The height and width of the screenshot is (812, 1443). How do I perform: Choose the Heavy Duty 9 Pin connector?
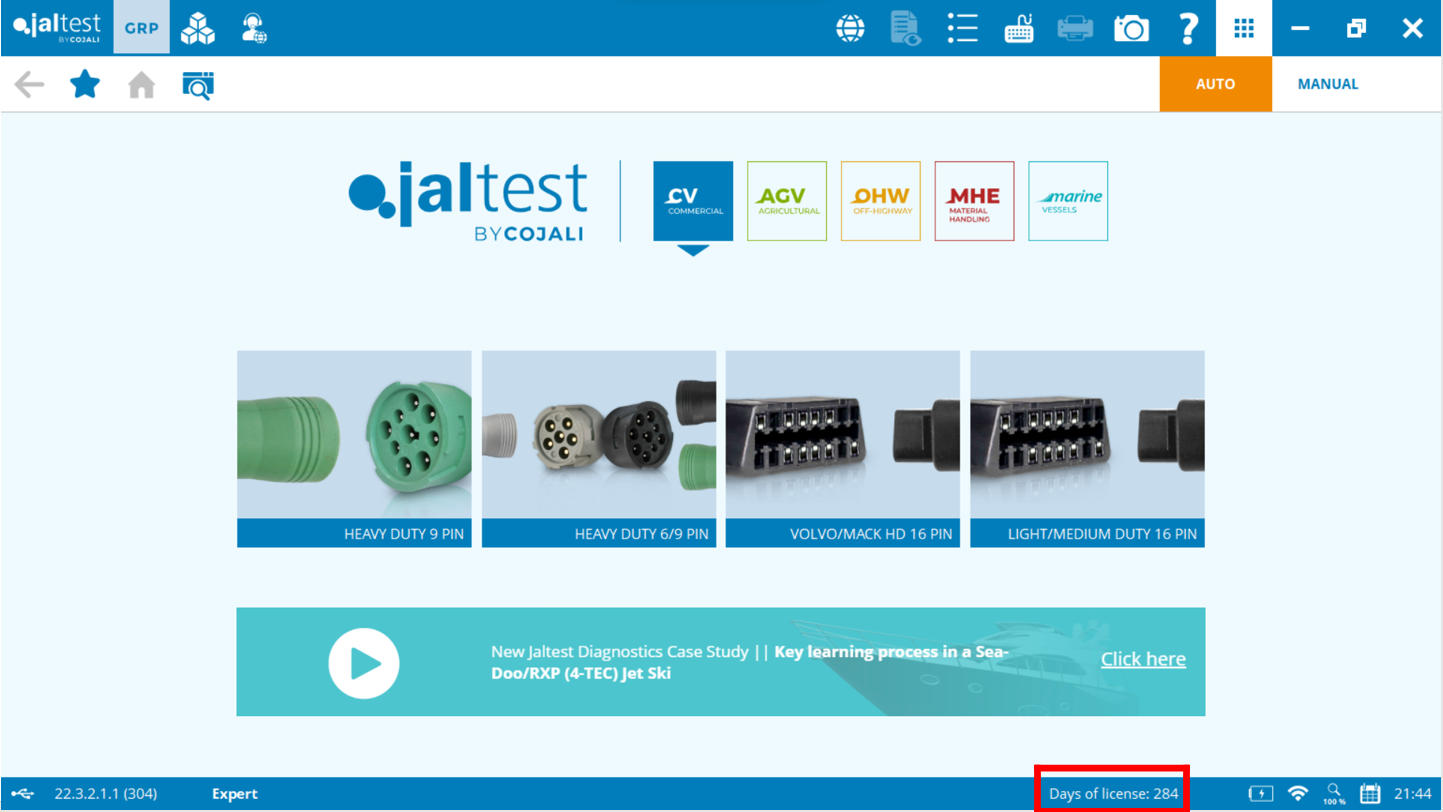pyautogui.click(x=354, y=449)
